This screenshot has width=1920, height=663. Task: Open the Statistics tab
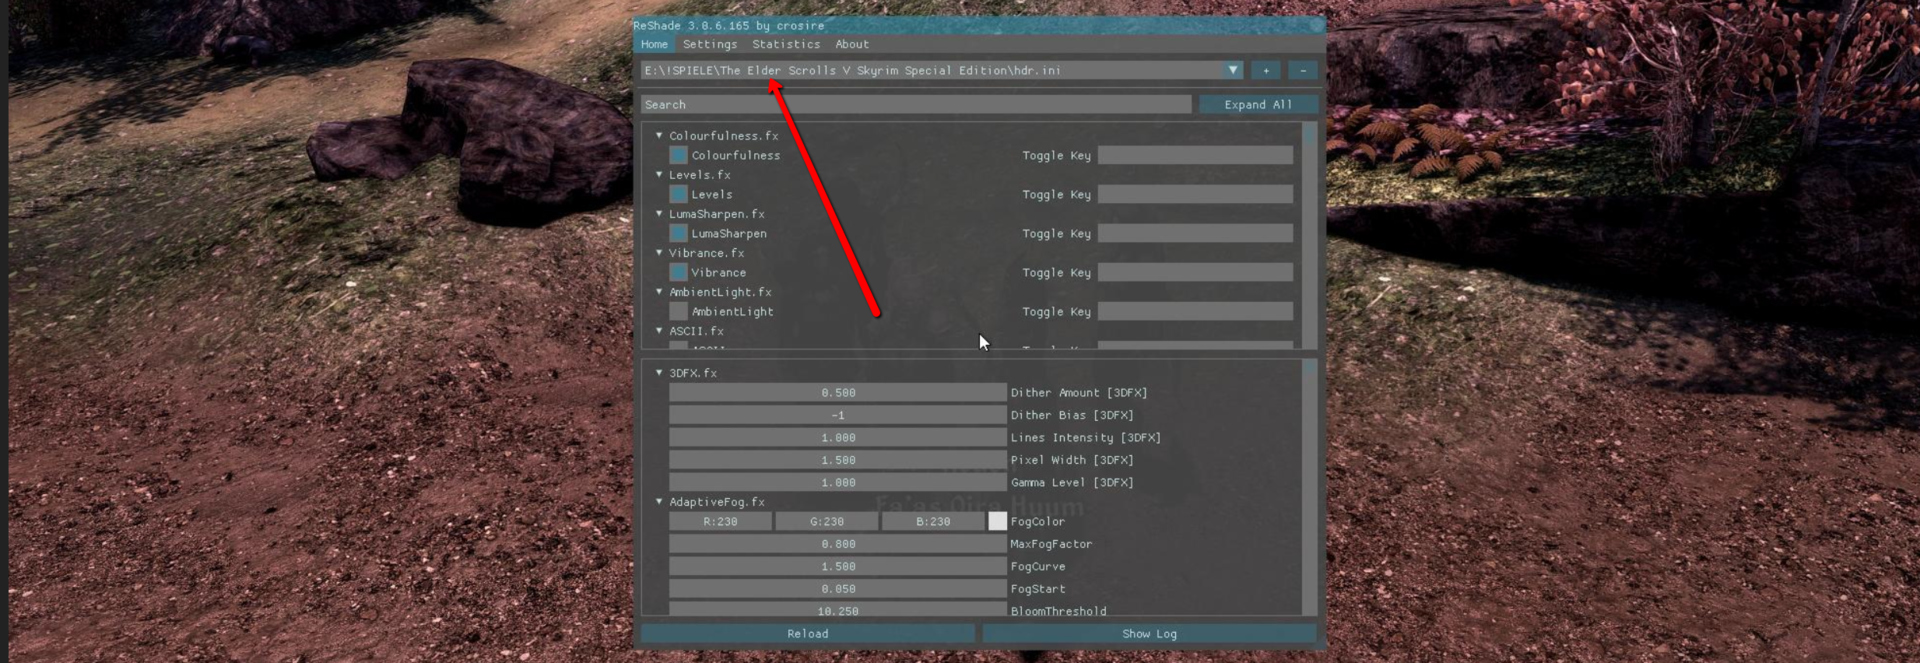coord(785,44)
